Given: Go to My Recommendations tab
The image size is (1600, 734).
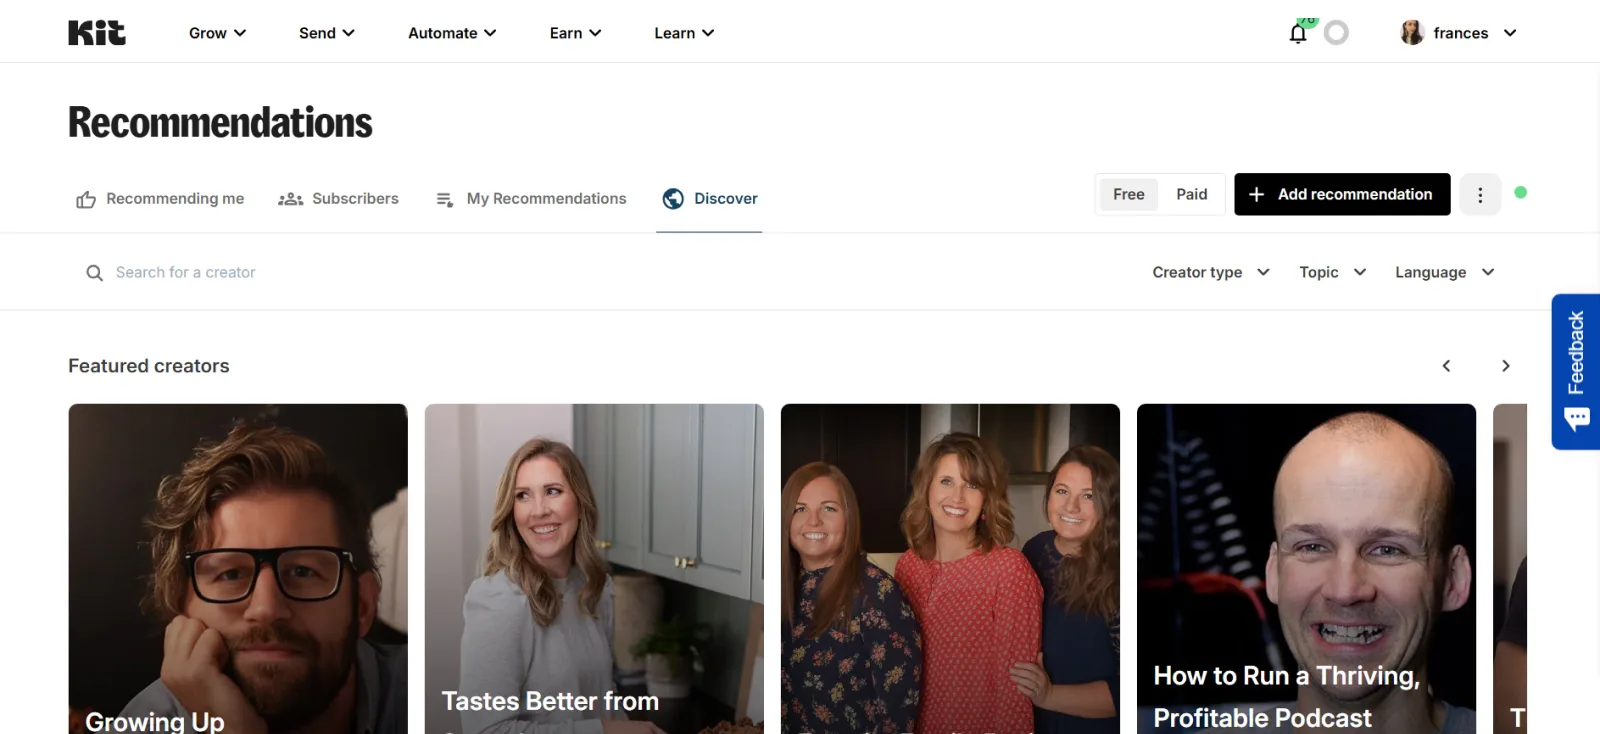Looking at the screenshot, I should [531, 199].
